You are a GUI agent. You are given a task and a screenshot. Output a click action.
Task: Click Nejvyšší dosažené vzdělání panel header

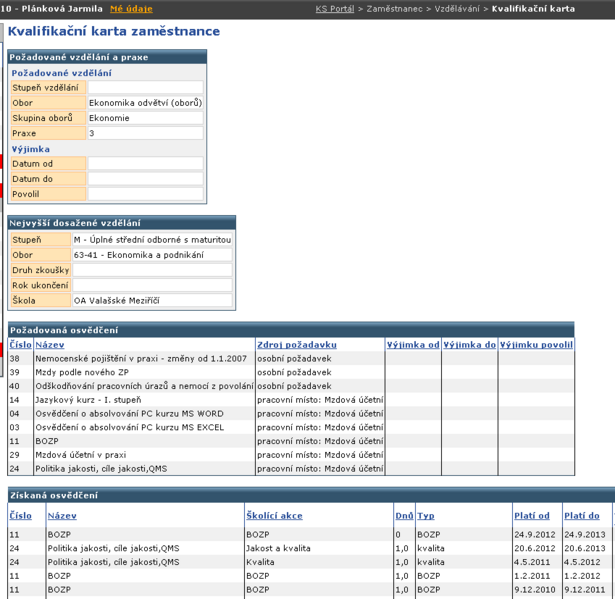tap(122, 222)
